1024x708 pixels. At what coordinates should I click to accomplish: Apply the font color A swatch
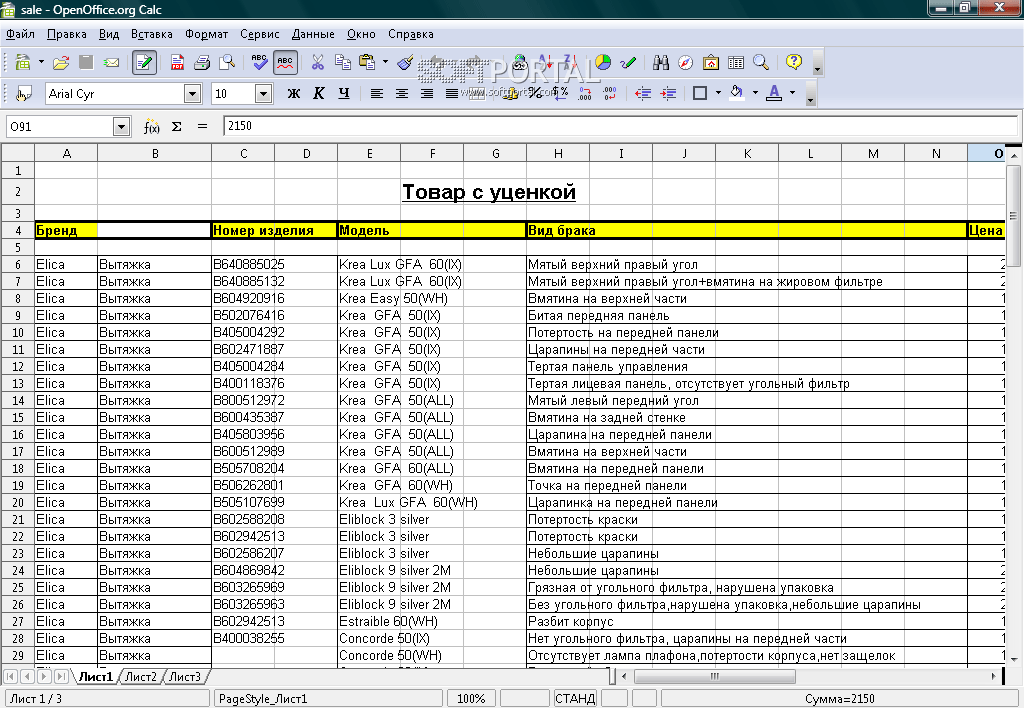click(775, 93)
